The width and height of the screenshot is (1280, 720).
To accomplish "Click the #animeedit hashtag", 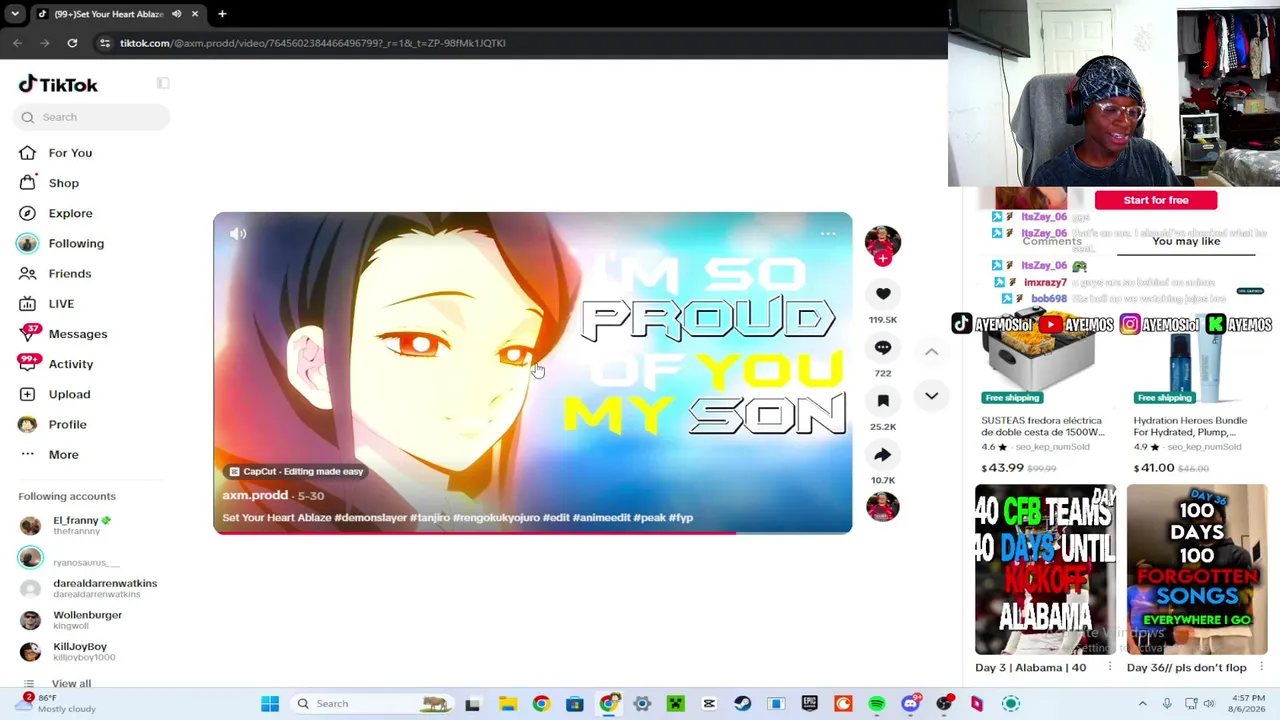I will (x=601, y=518).
